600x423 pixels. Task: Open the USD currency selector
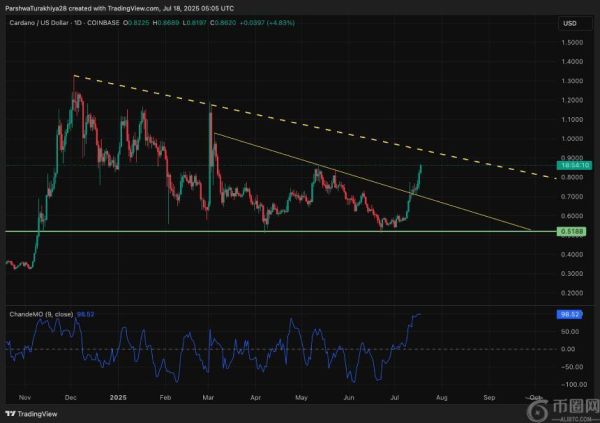click(570, 23)
